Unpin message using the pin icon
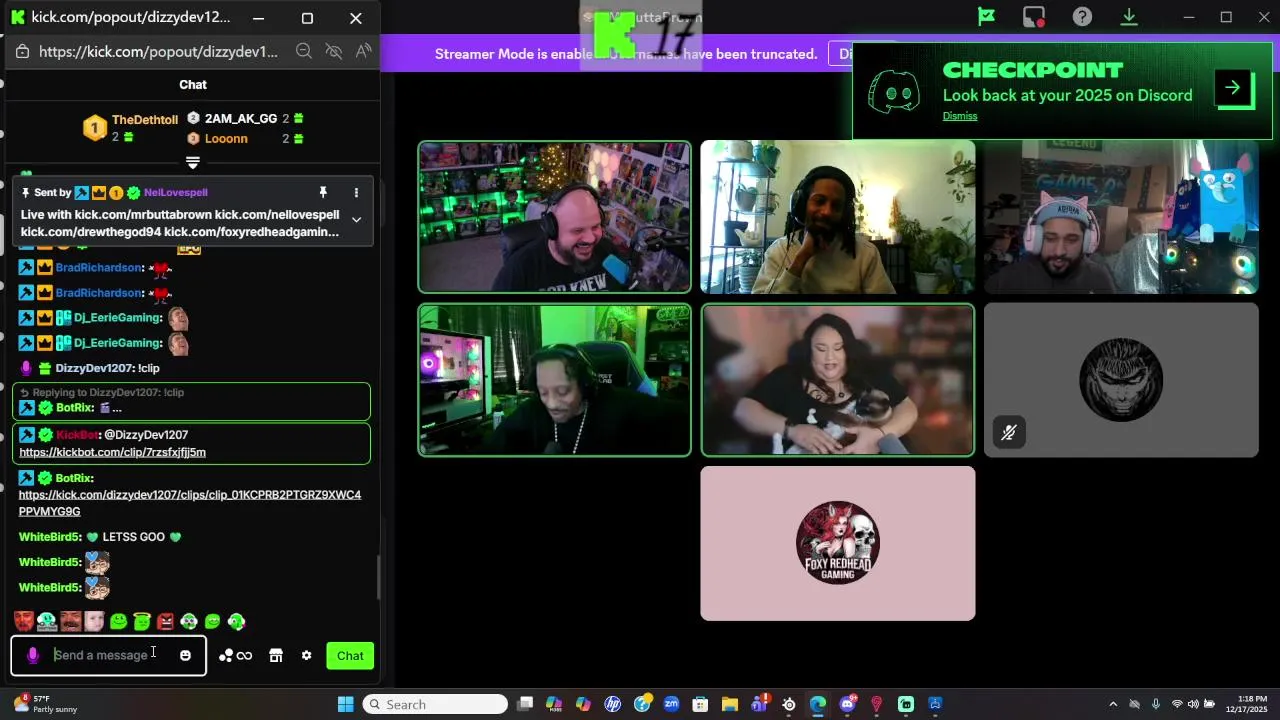This screenshot has height=720, width=1280. (323, 192)
